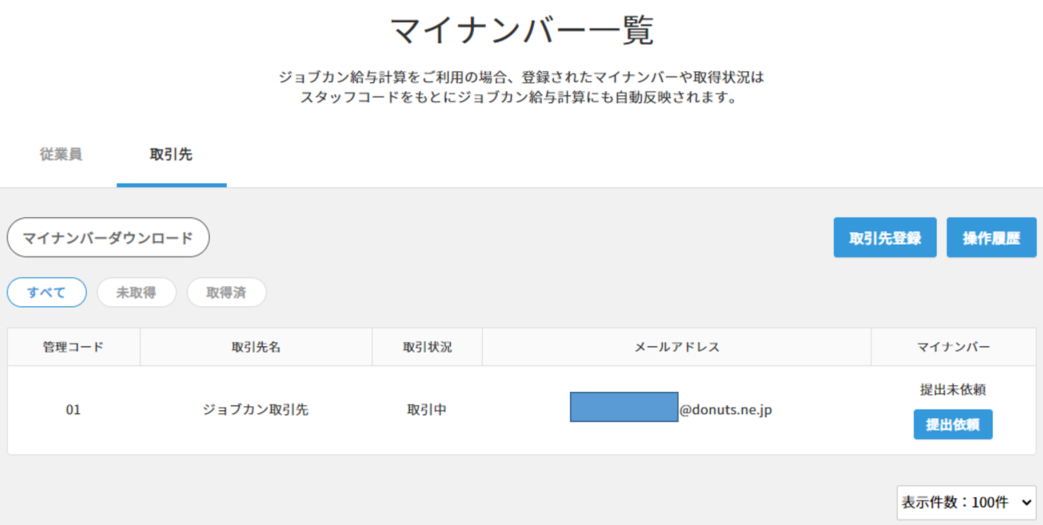1043x525 pixels.
Task: Filter the list by 未取得
Action: pos(136,292)
